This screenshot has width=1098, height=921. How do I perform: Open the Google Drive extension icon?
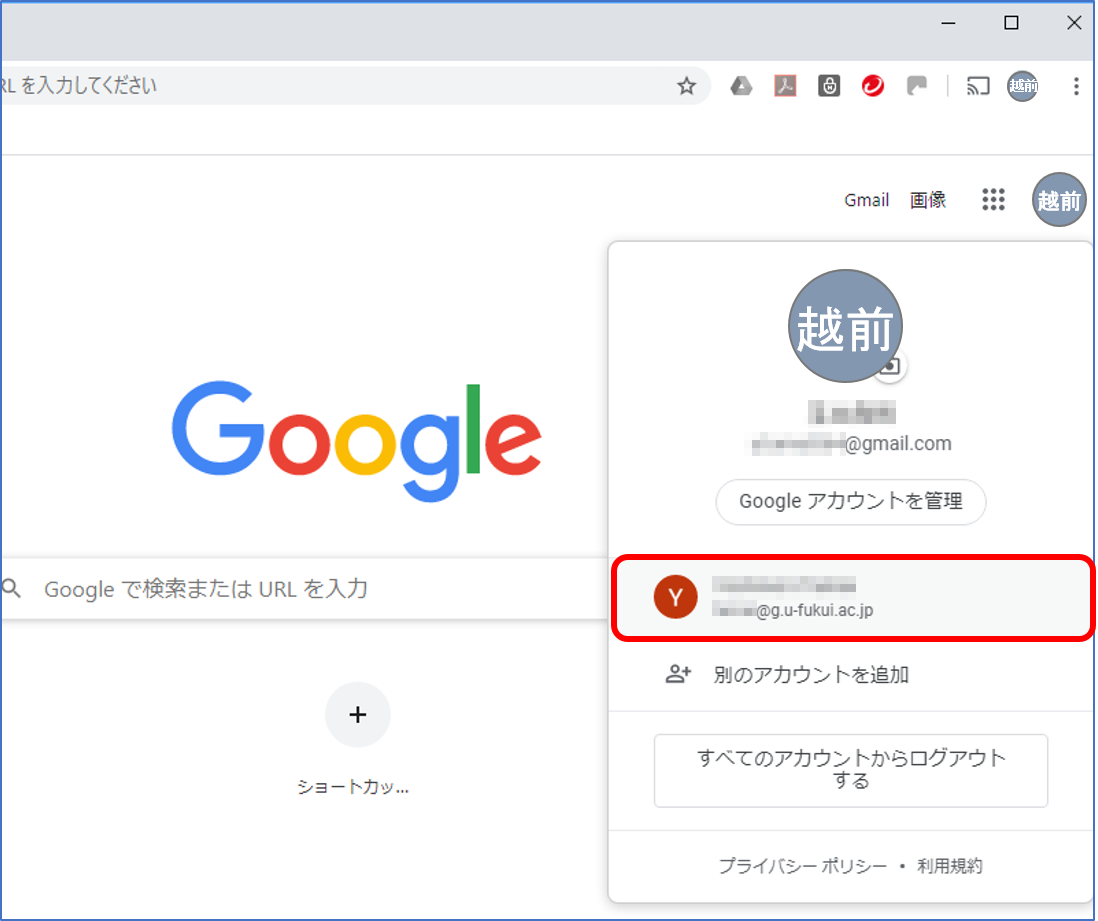click(741, 86)
